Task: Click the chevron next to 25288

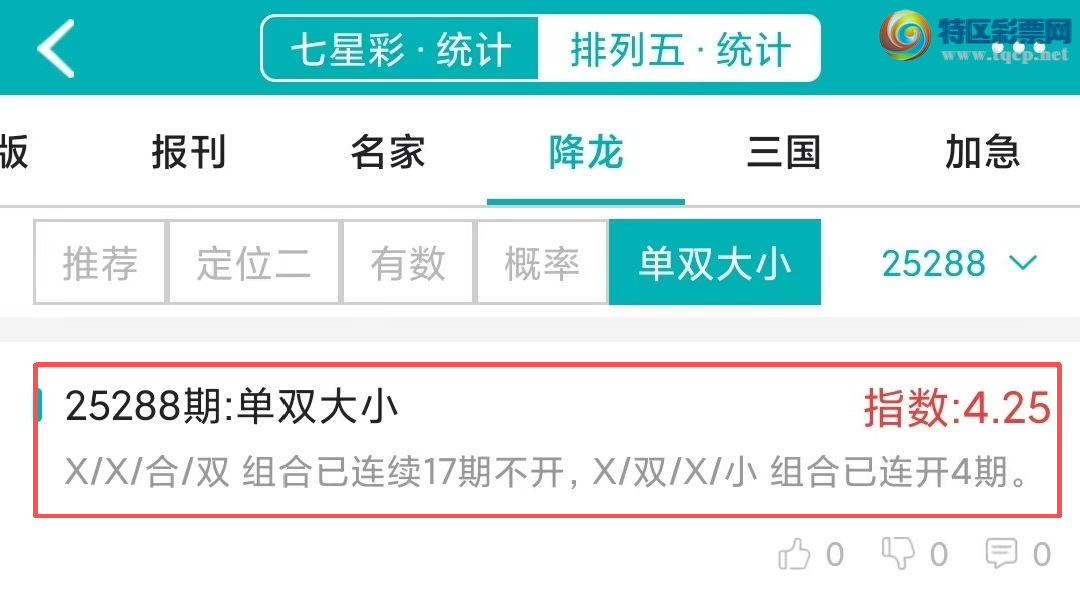Action: point(1023,262)
